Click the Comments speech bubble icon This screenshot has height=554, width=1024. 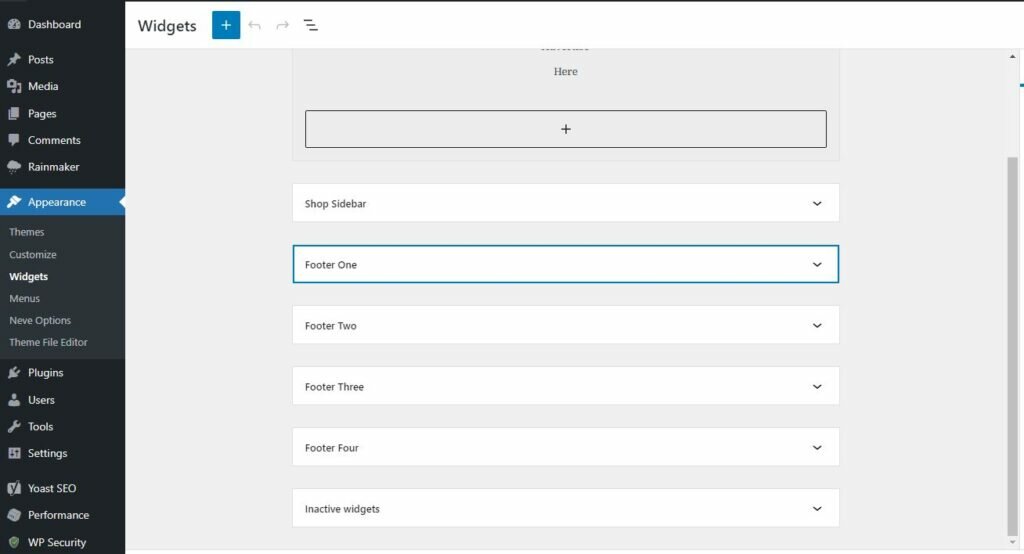click(x=14, y=140)
